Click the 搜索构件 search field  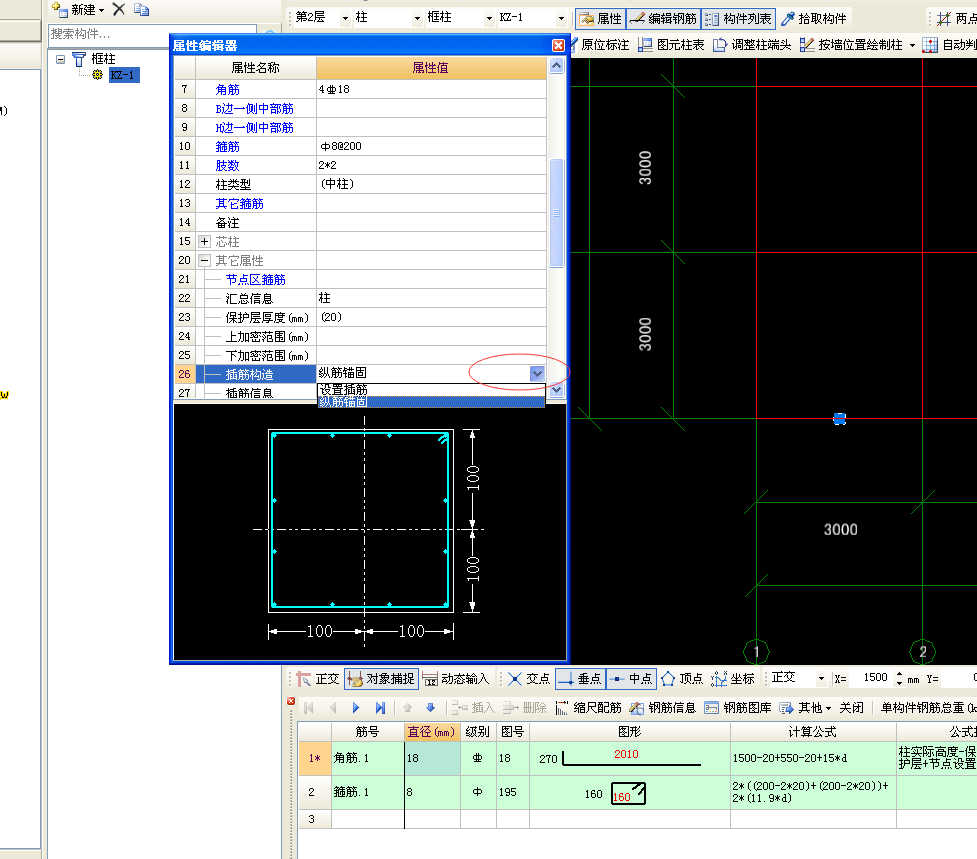(x=151, y=34)
